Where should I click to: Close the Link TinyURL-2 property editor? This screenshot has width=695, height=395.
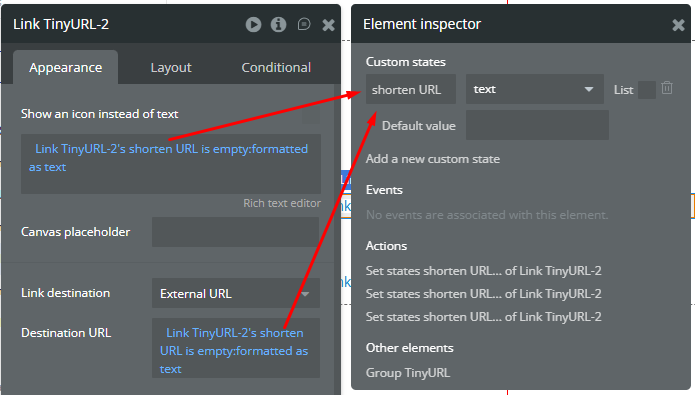[328, 25]
